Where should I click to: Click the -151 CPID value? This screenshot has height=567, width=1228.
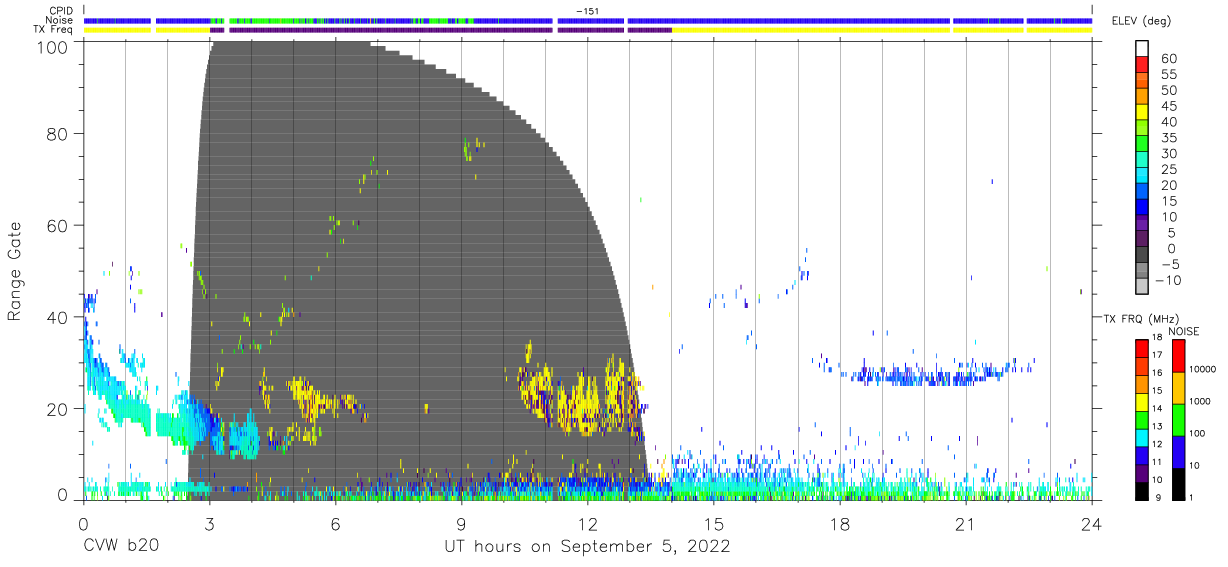[x=587, y=10]
